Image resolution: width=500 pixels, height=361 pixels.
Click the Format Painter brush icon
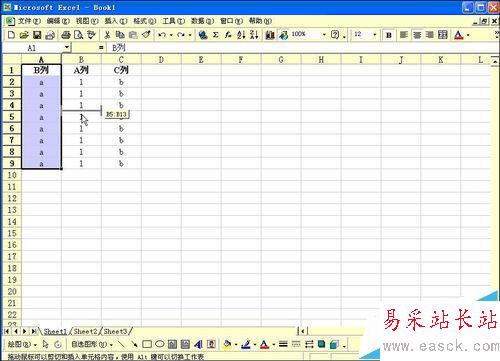(146, 35)
